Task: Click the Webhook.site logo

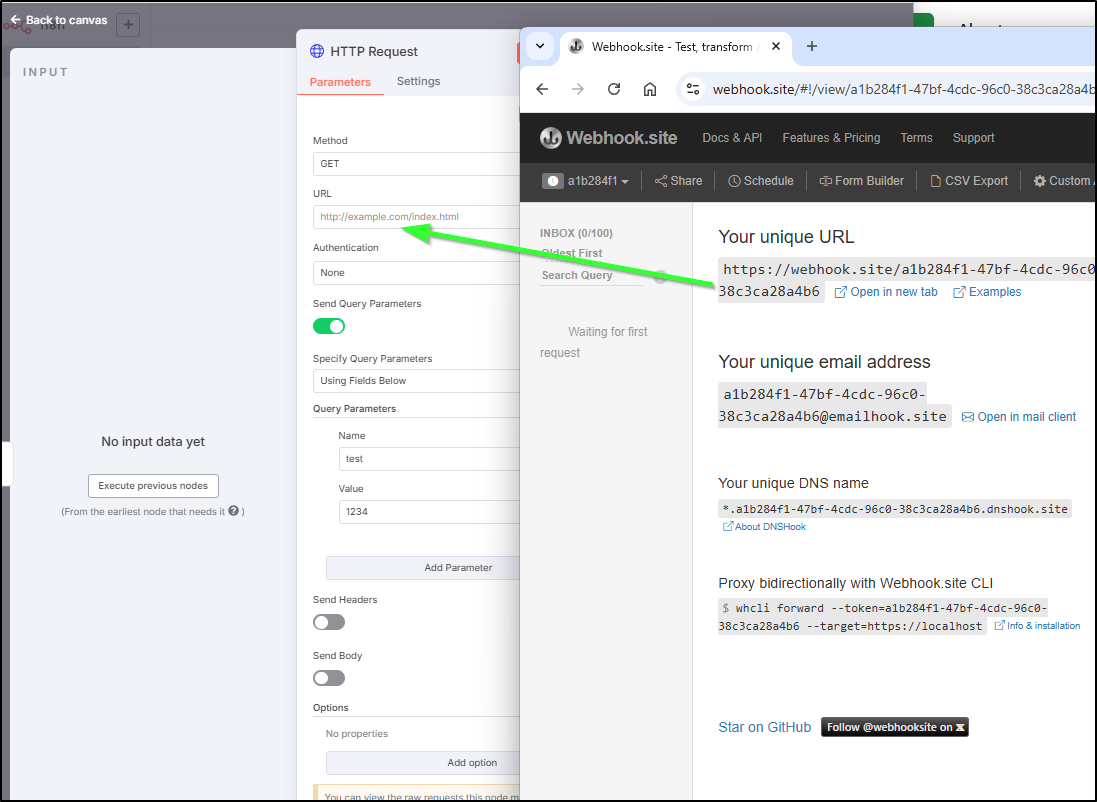Action: (609, 138)
